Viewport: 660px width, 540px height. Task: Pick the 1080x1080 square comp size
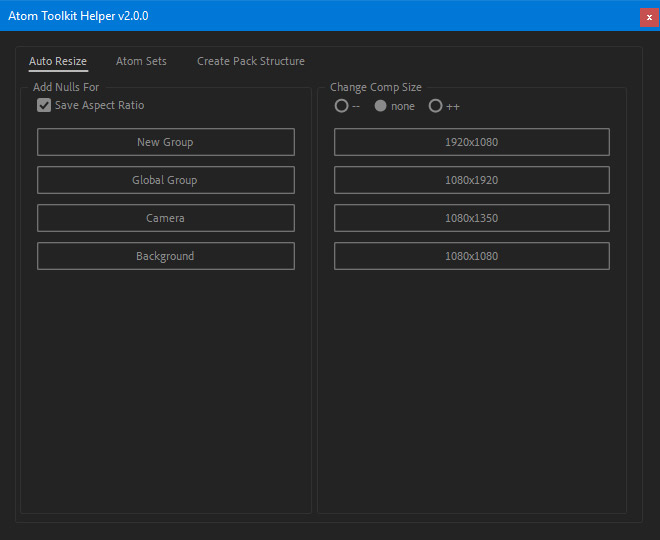(472, 256)
